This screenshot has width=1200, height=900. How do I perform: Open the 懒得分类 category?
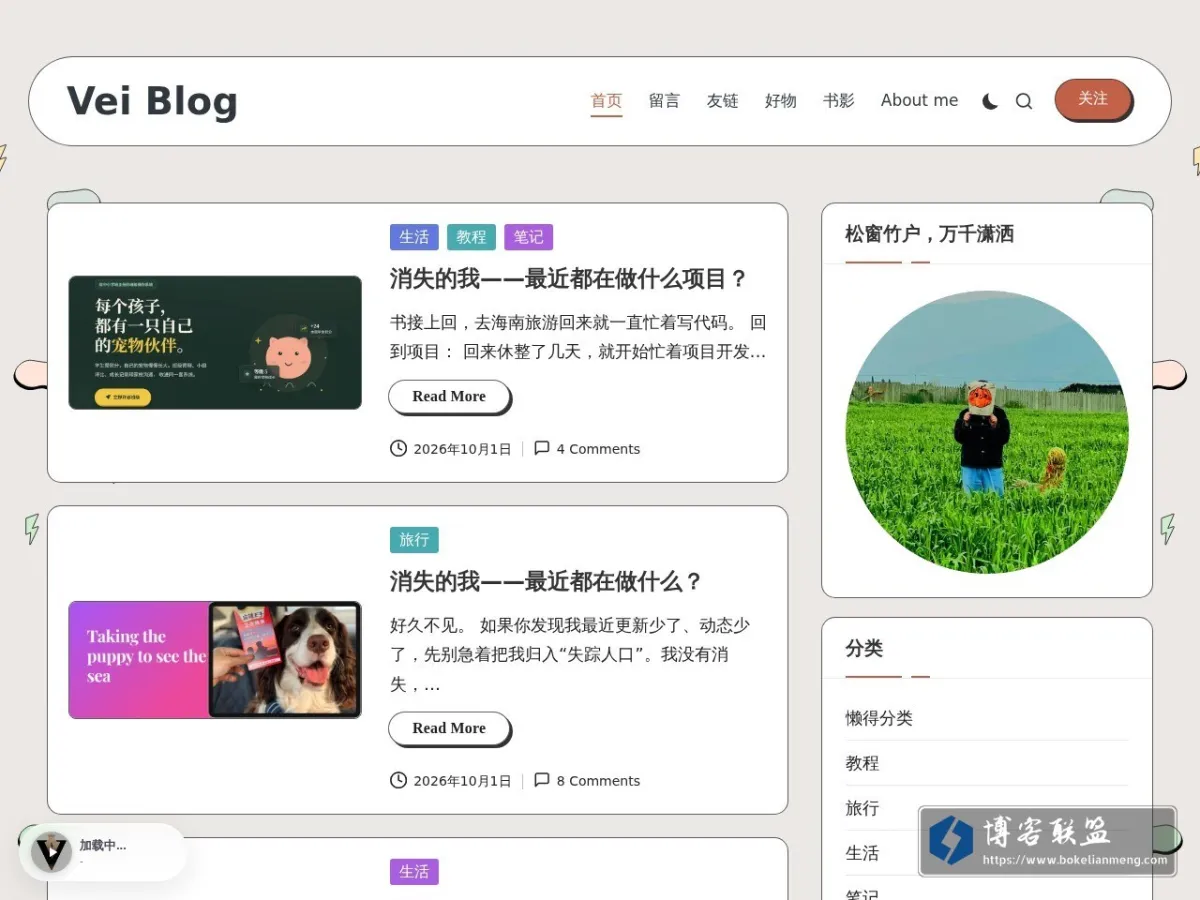(879, 718)
